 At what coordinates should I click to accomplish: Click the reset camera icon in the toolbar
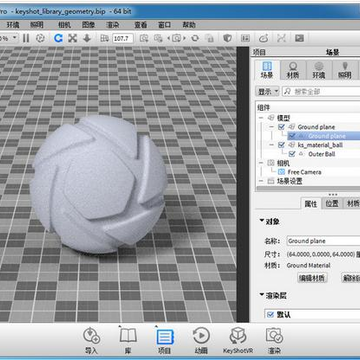pyautogui.click(x=195, y=39)
